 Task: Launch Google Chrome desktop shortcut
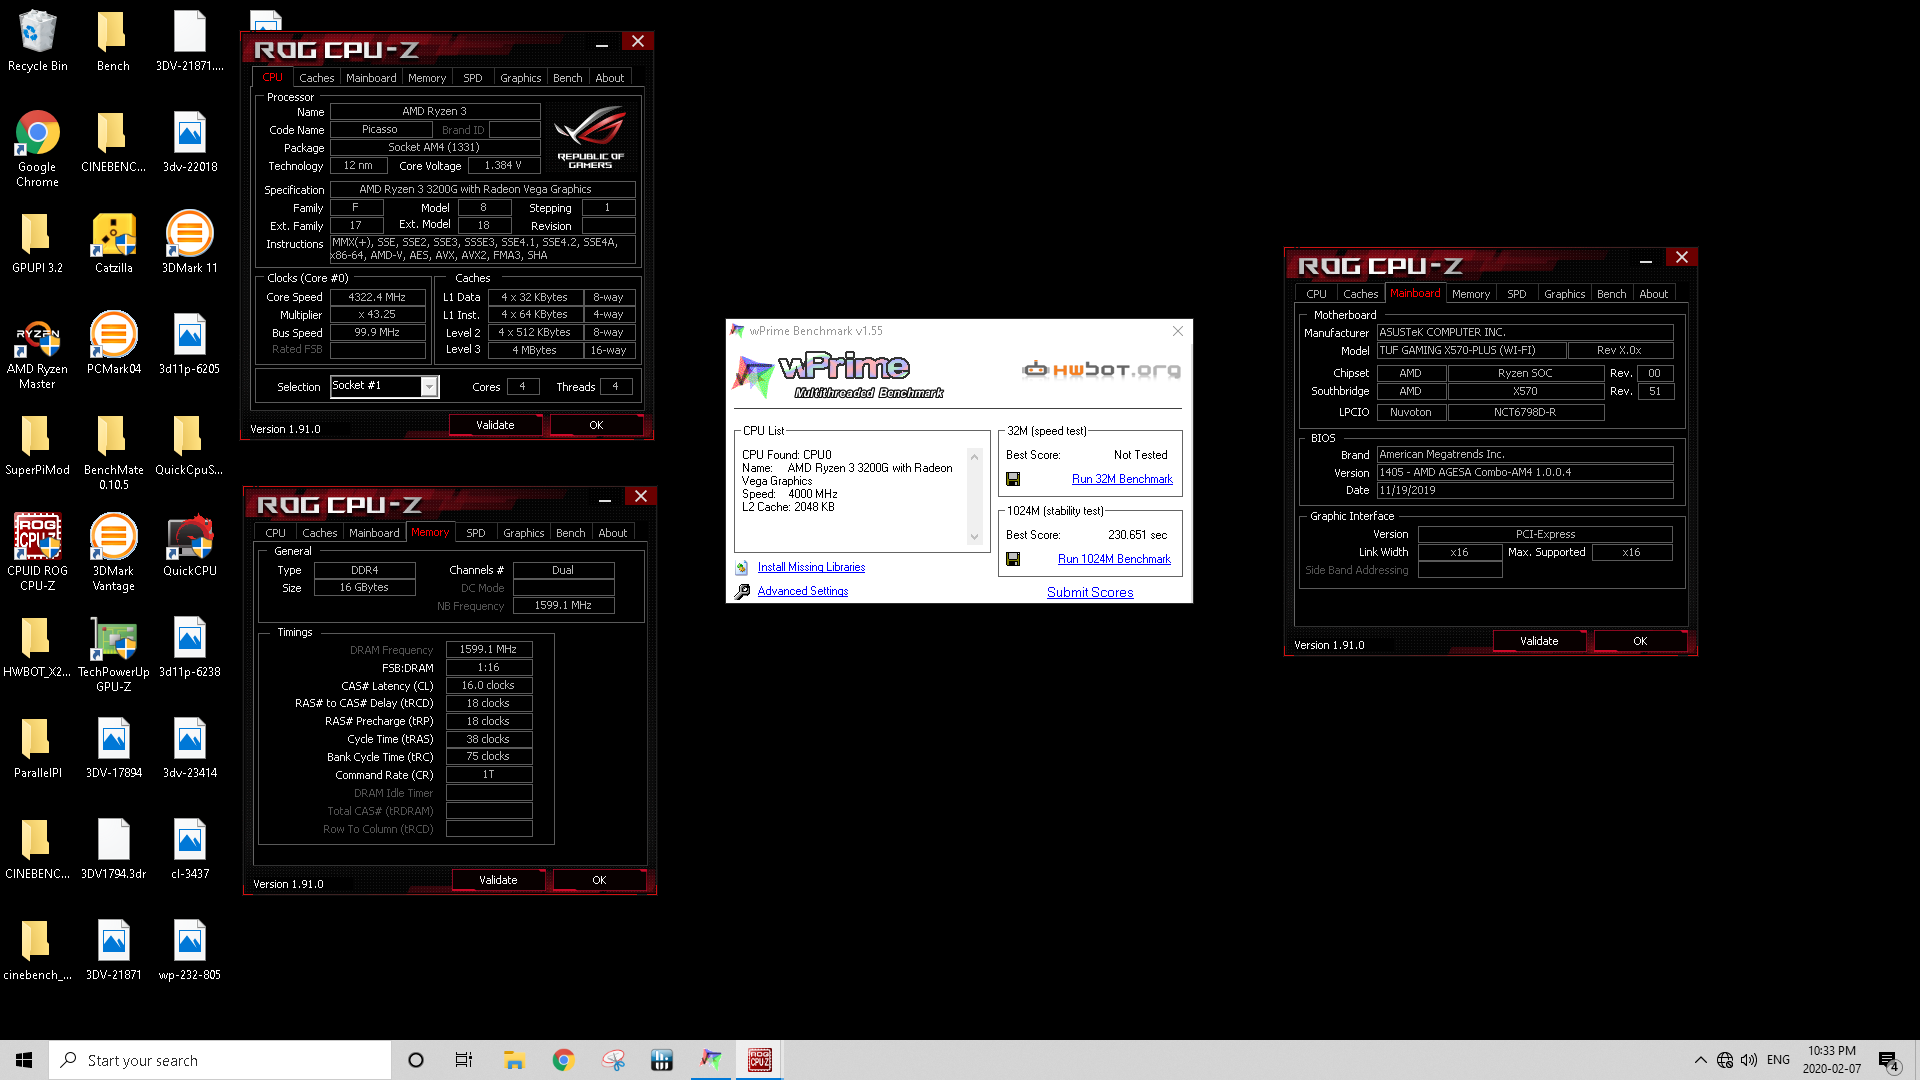38,149
